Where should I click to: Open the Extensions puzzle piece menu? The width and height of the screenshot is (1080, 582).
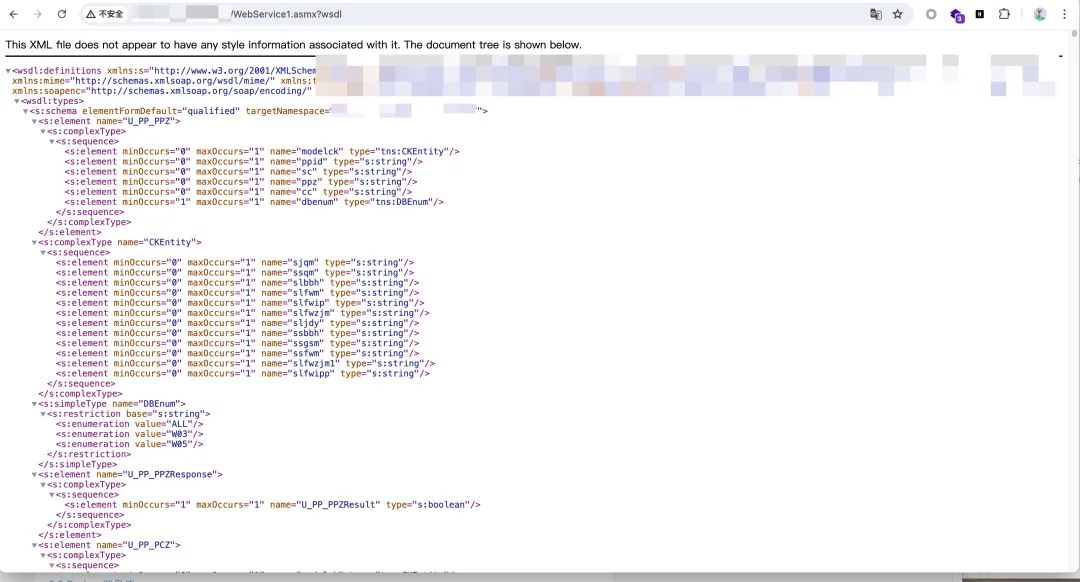click(x=1004, y=15)
